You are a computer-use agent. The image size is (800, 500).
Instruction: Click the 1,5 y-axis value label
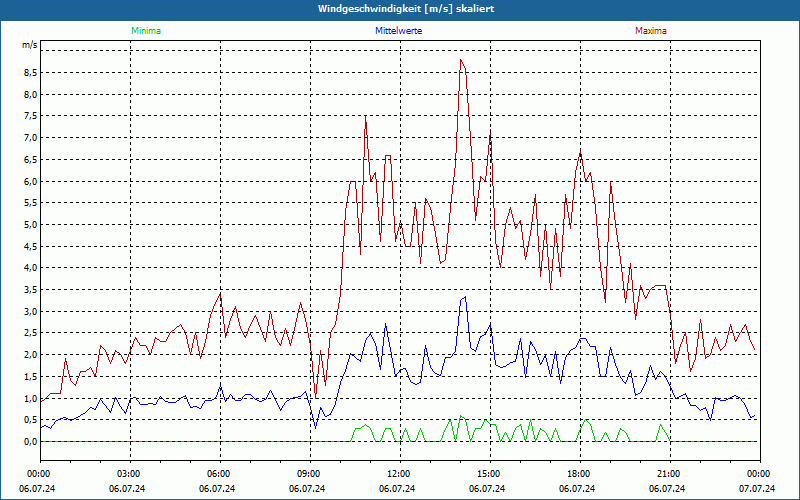29,377
